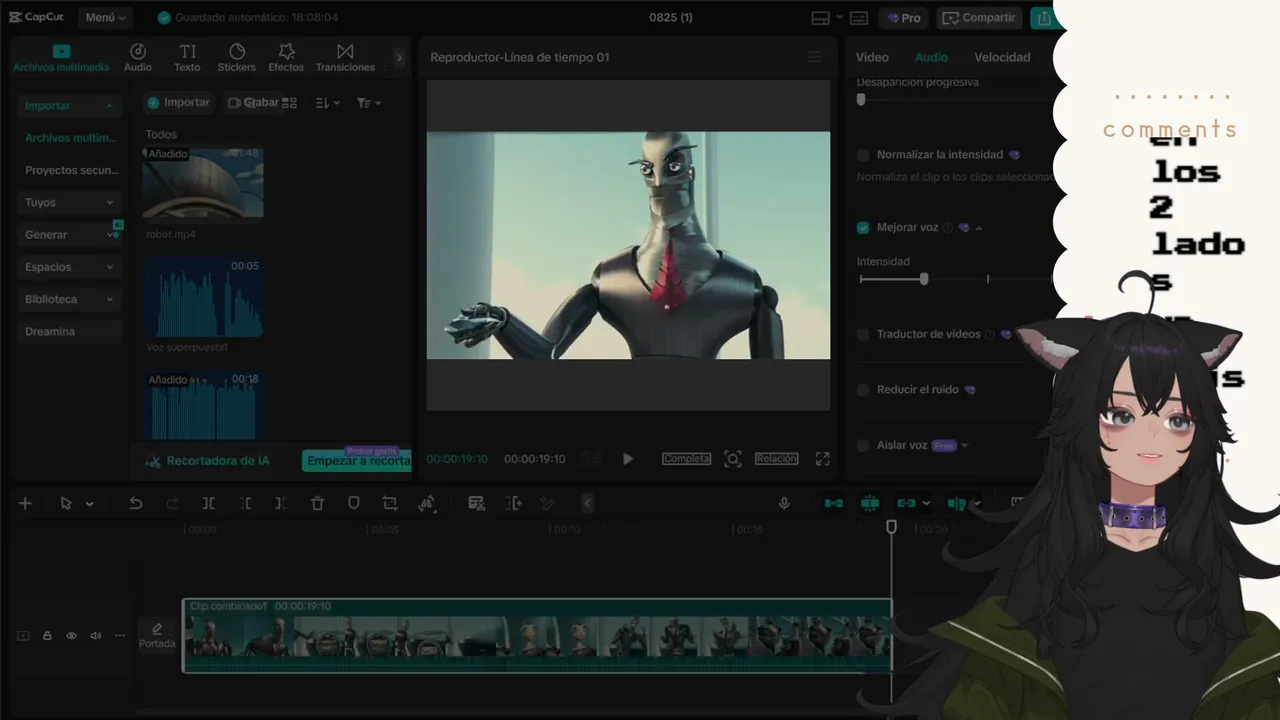Open the Transiciones tab
1280x720 pixels.
click(x=345, y=58)
